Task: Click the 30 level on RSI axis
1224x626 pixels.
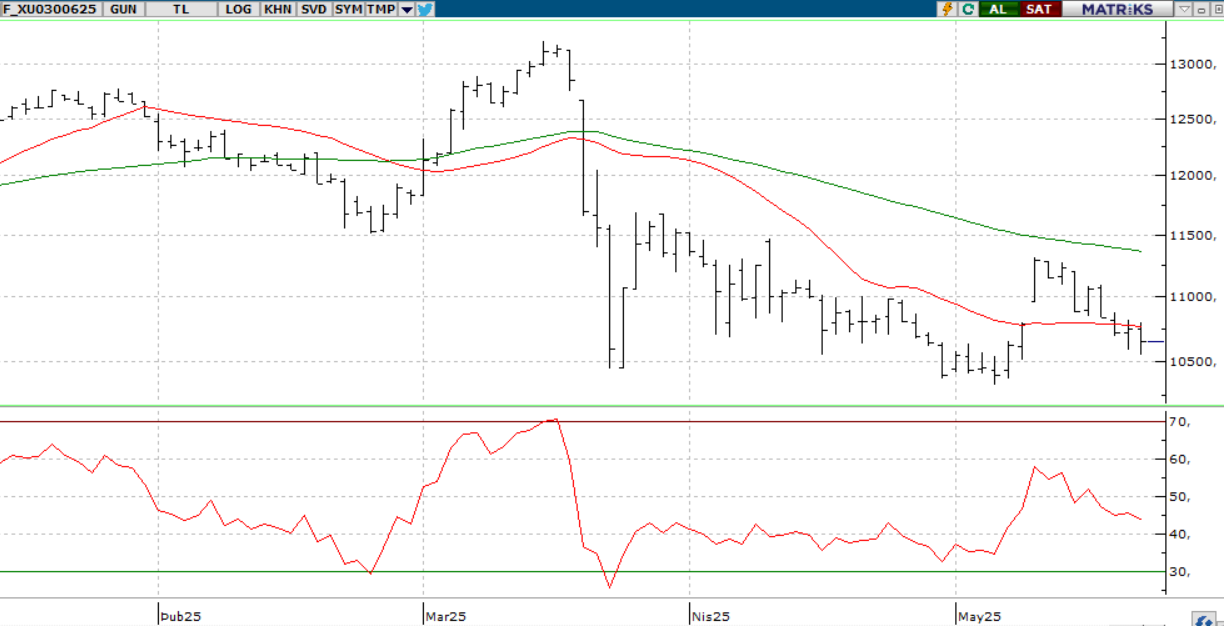Action: (1181, 572)
